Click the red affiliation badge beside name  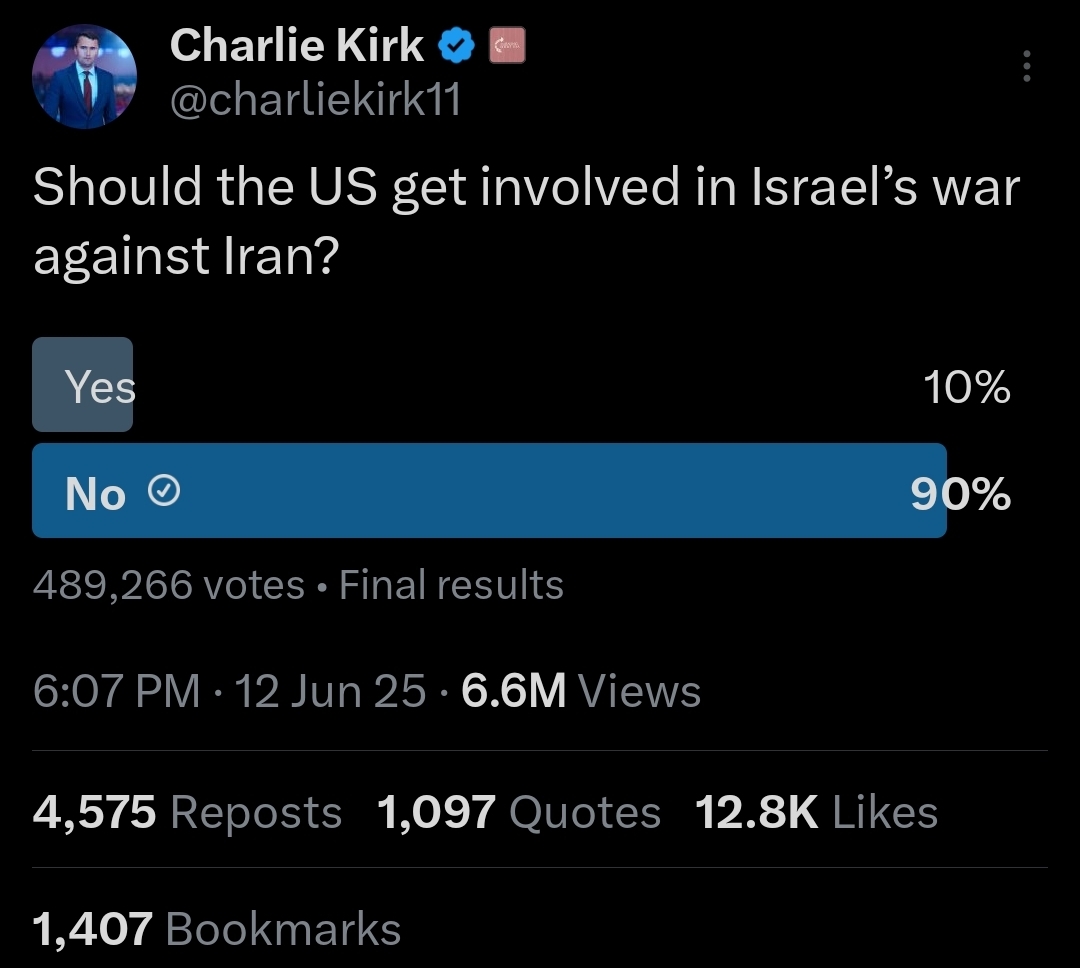pyautogui.click(x=507, y=45)
